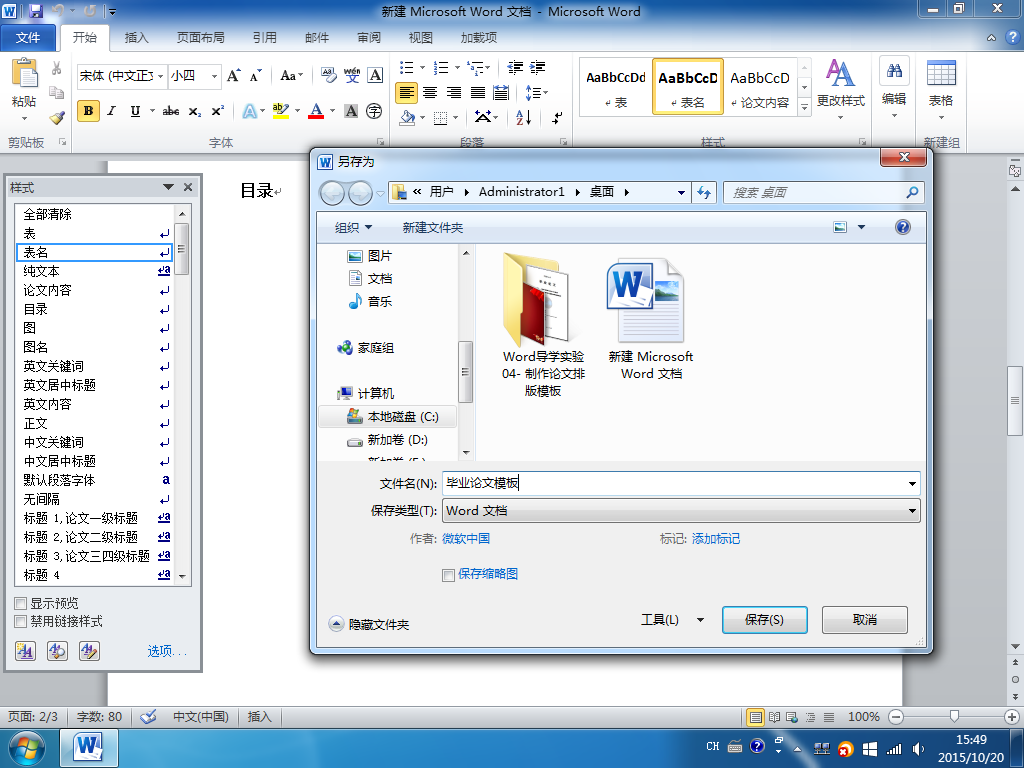
Task: Toggle Italic formatting in the ribbon
Action: pos(112,111)
